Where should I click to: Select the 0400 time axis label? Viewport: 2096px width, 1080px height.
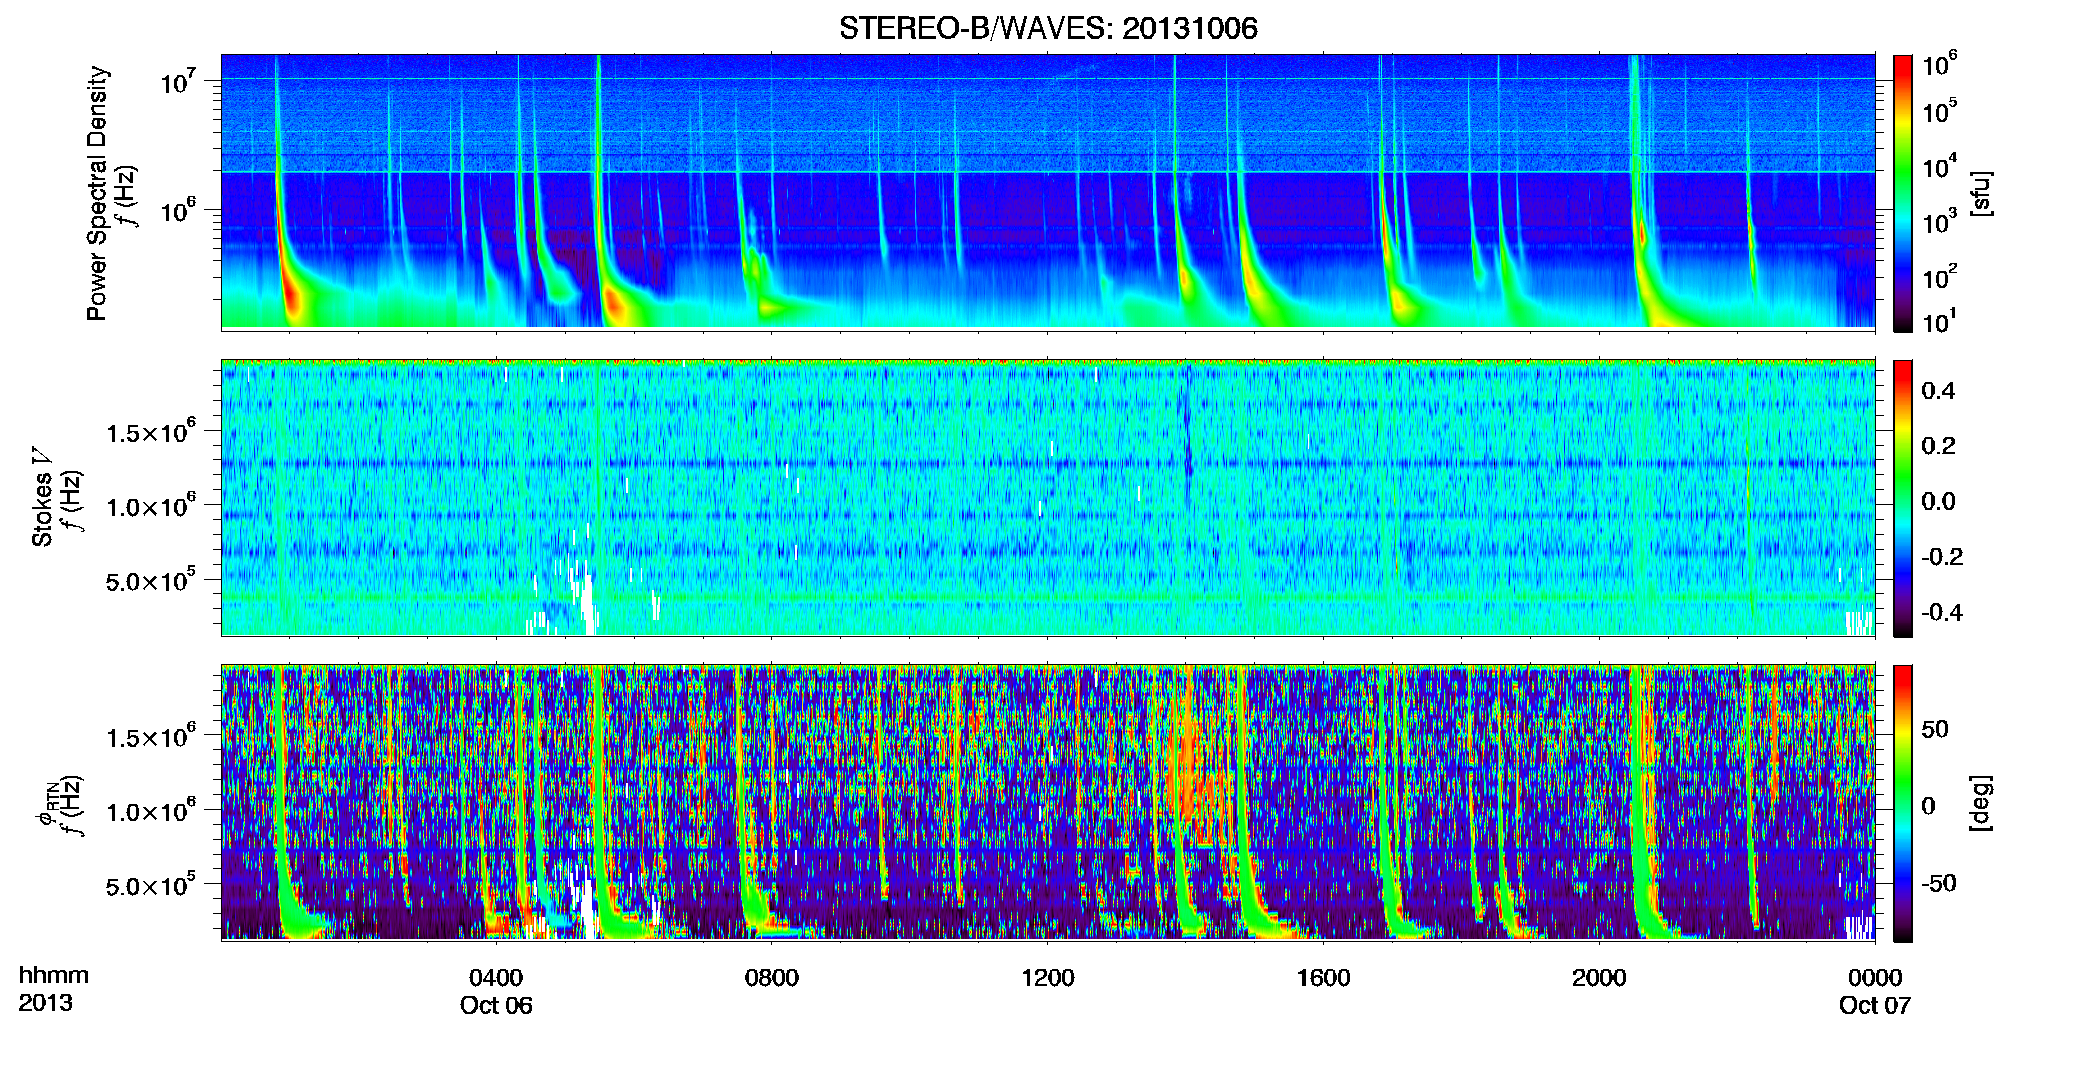tap(496, 978)
